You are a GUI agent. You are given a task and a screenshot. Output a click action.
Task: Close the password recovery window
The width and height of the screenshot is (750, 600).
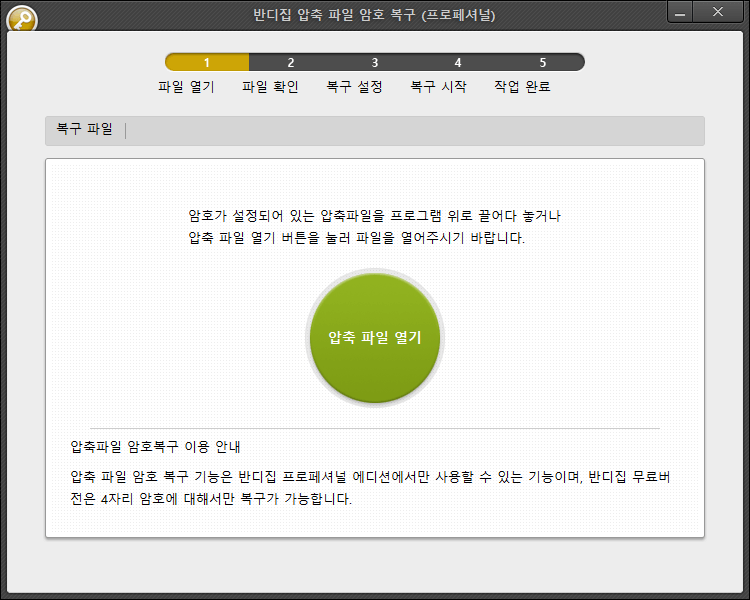tap(718, 12)
